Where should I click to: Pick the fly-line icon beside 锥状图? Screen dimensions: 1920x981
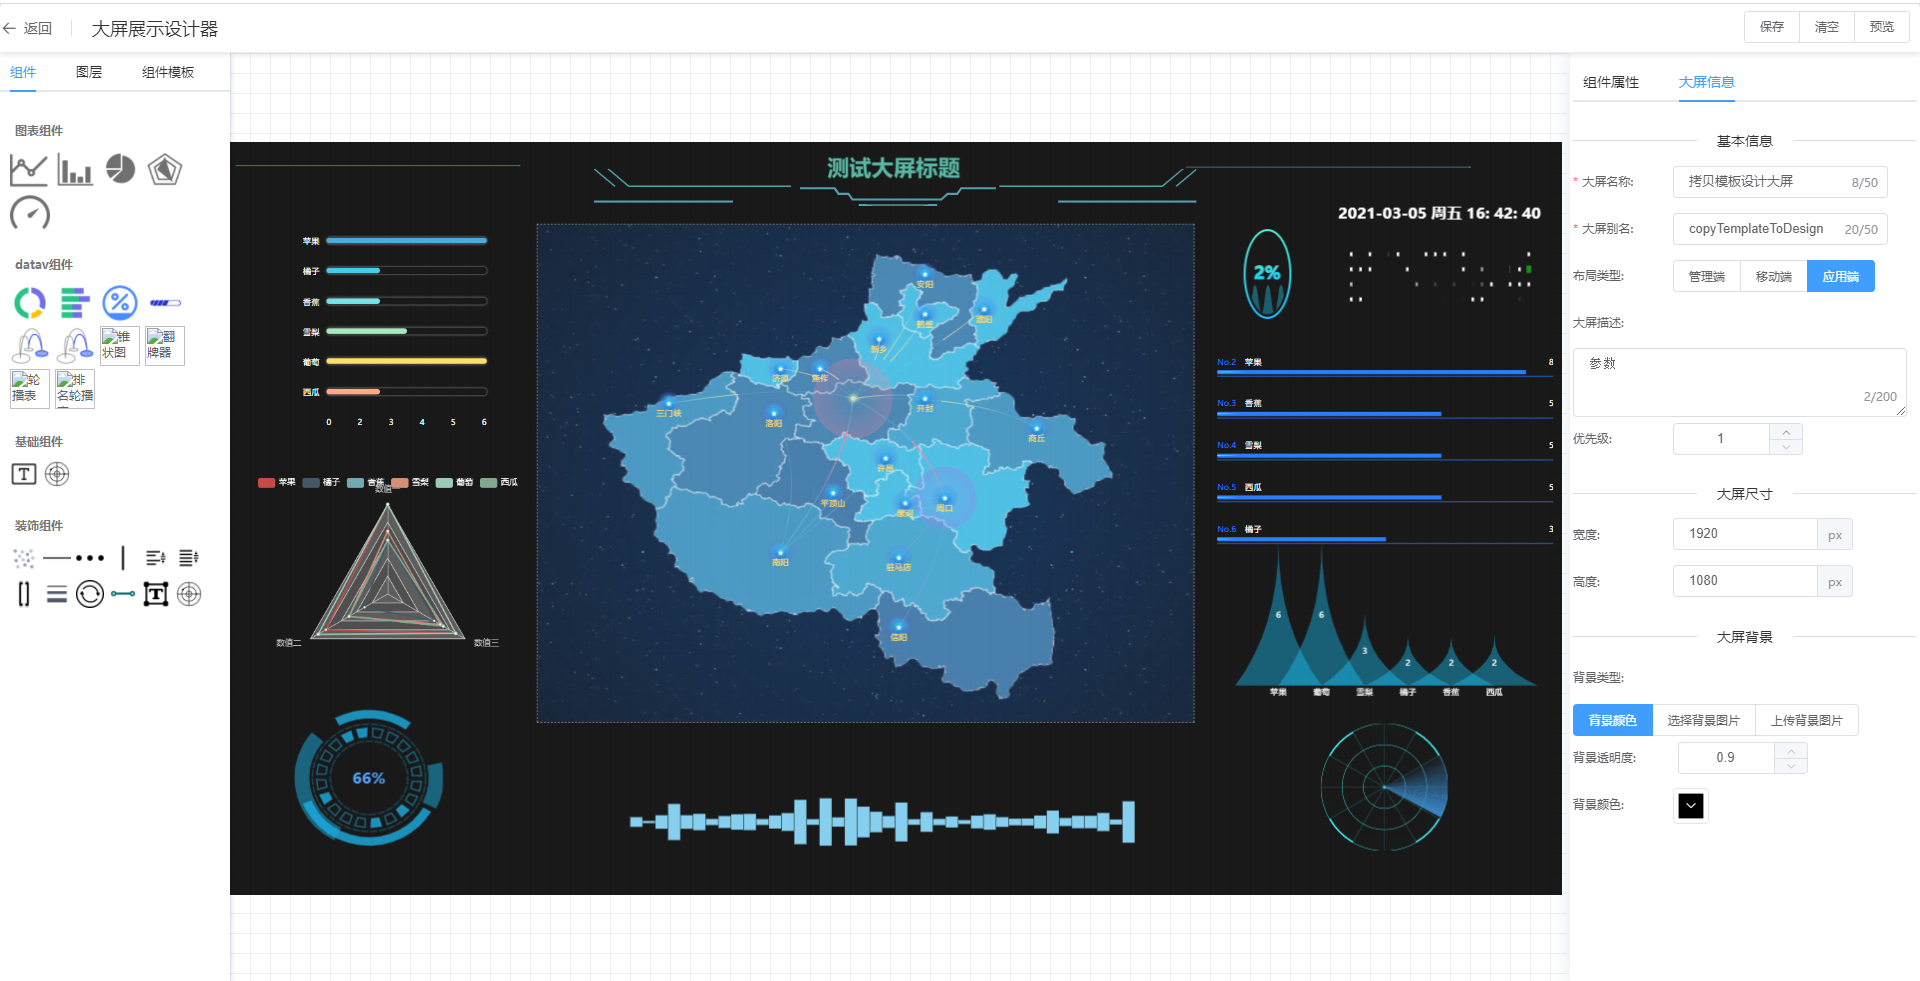pyautogui.click(x=75, y=346)
